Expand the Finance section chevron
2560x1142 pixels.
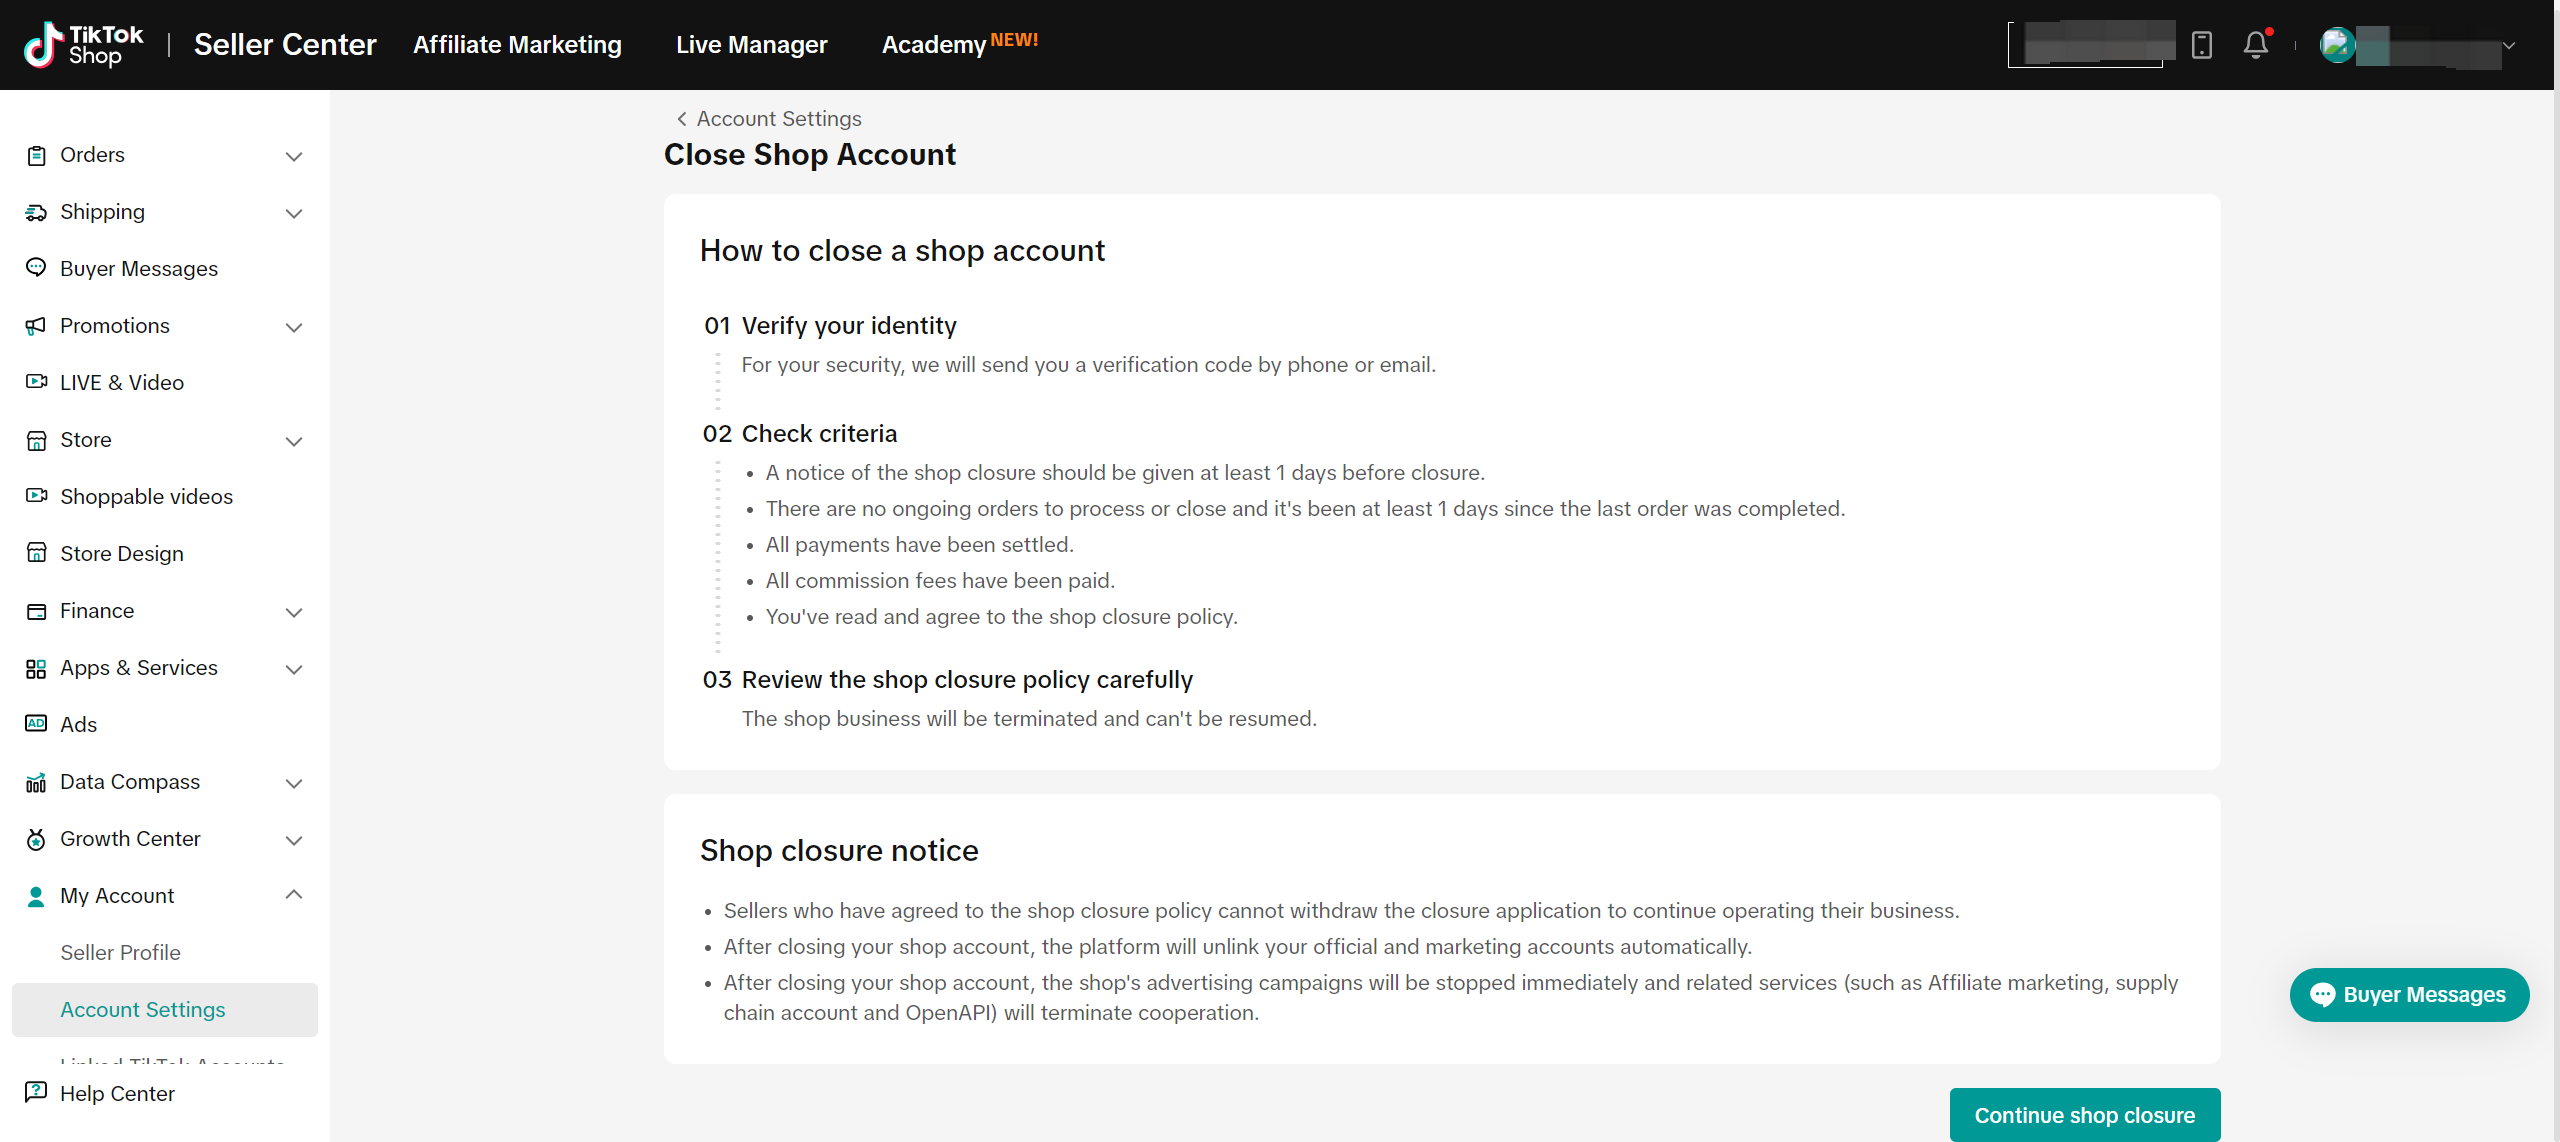(293, 612)
